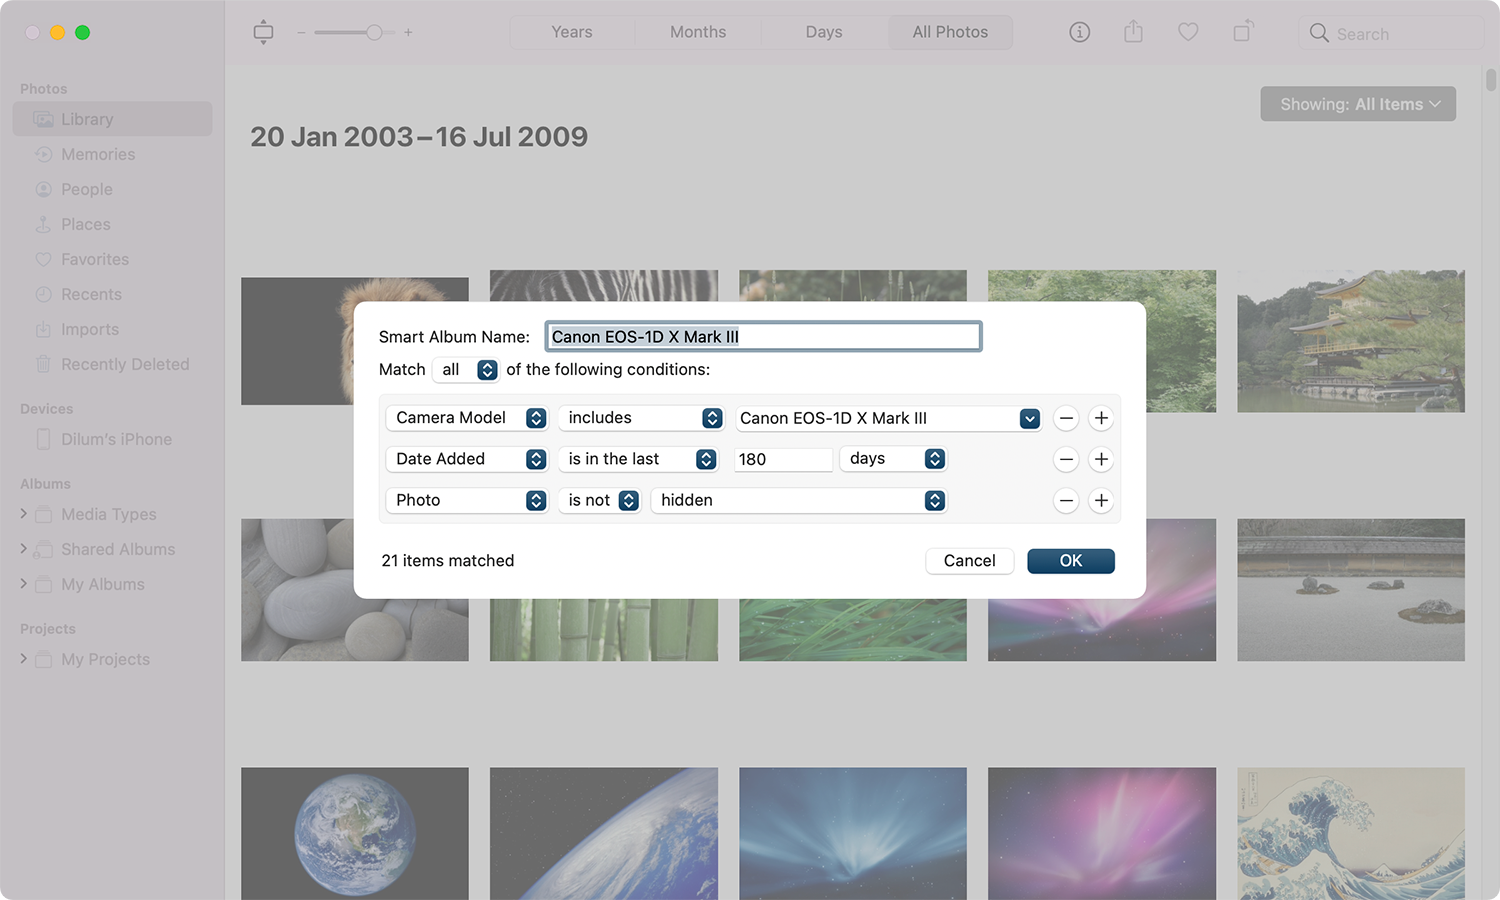The width and height of the screenshot is (1500, 900).
Task: Select the golden pavilion photo thumbnail
Action: 1351,341
